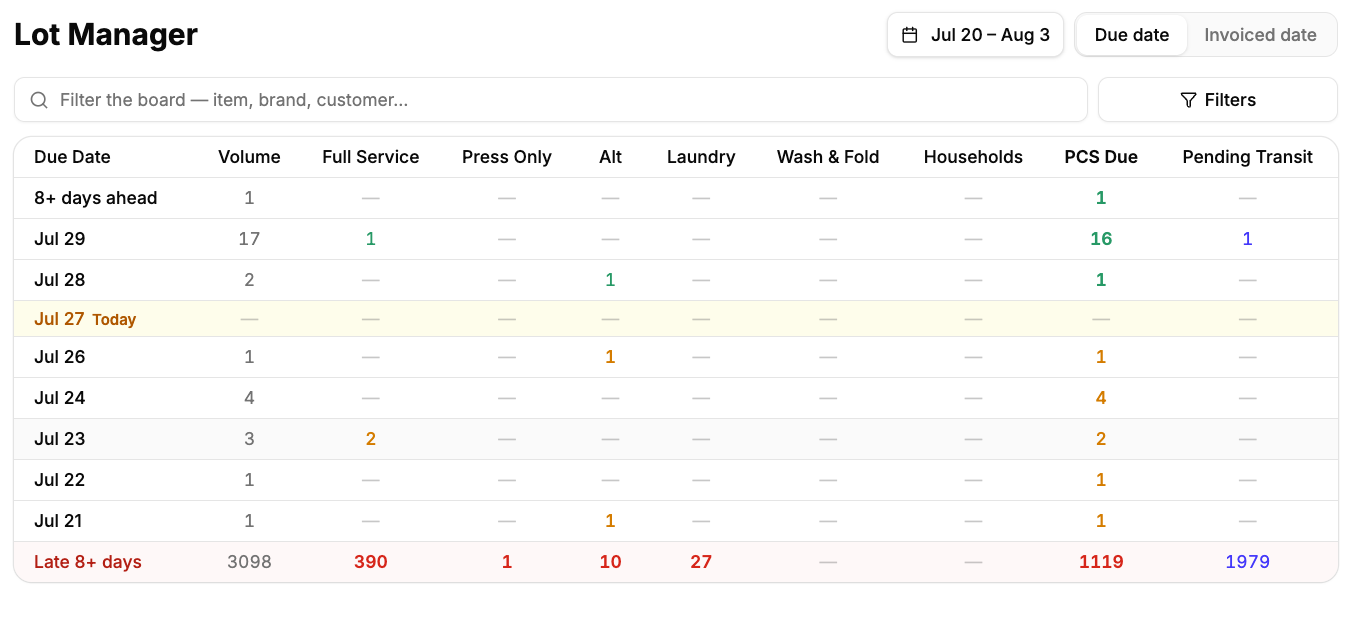This screenshot has height=621, width=1356.
Task: Open the Jul 29 Pending Transit count
Action: click(1247, 239)
